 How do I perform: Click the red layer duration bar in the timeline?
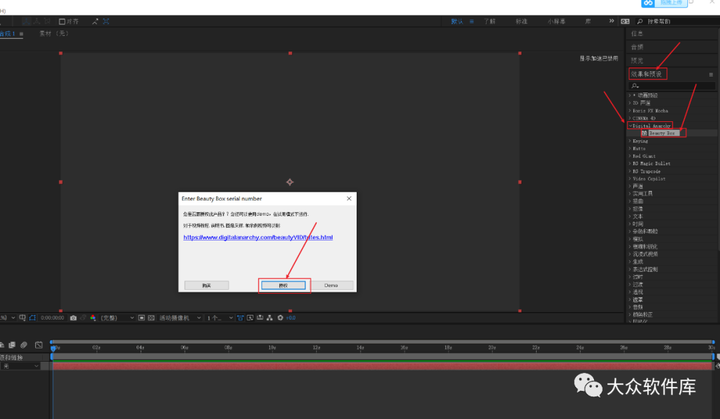382,367
